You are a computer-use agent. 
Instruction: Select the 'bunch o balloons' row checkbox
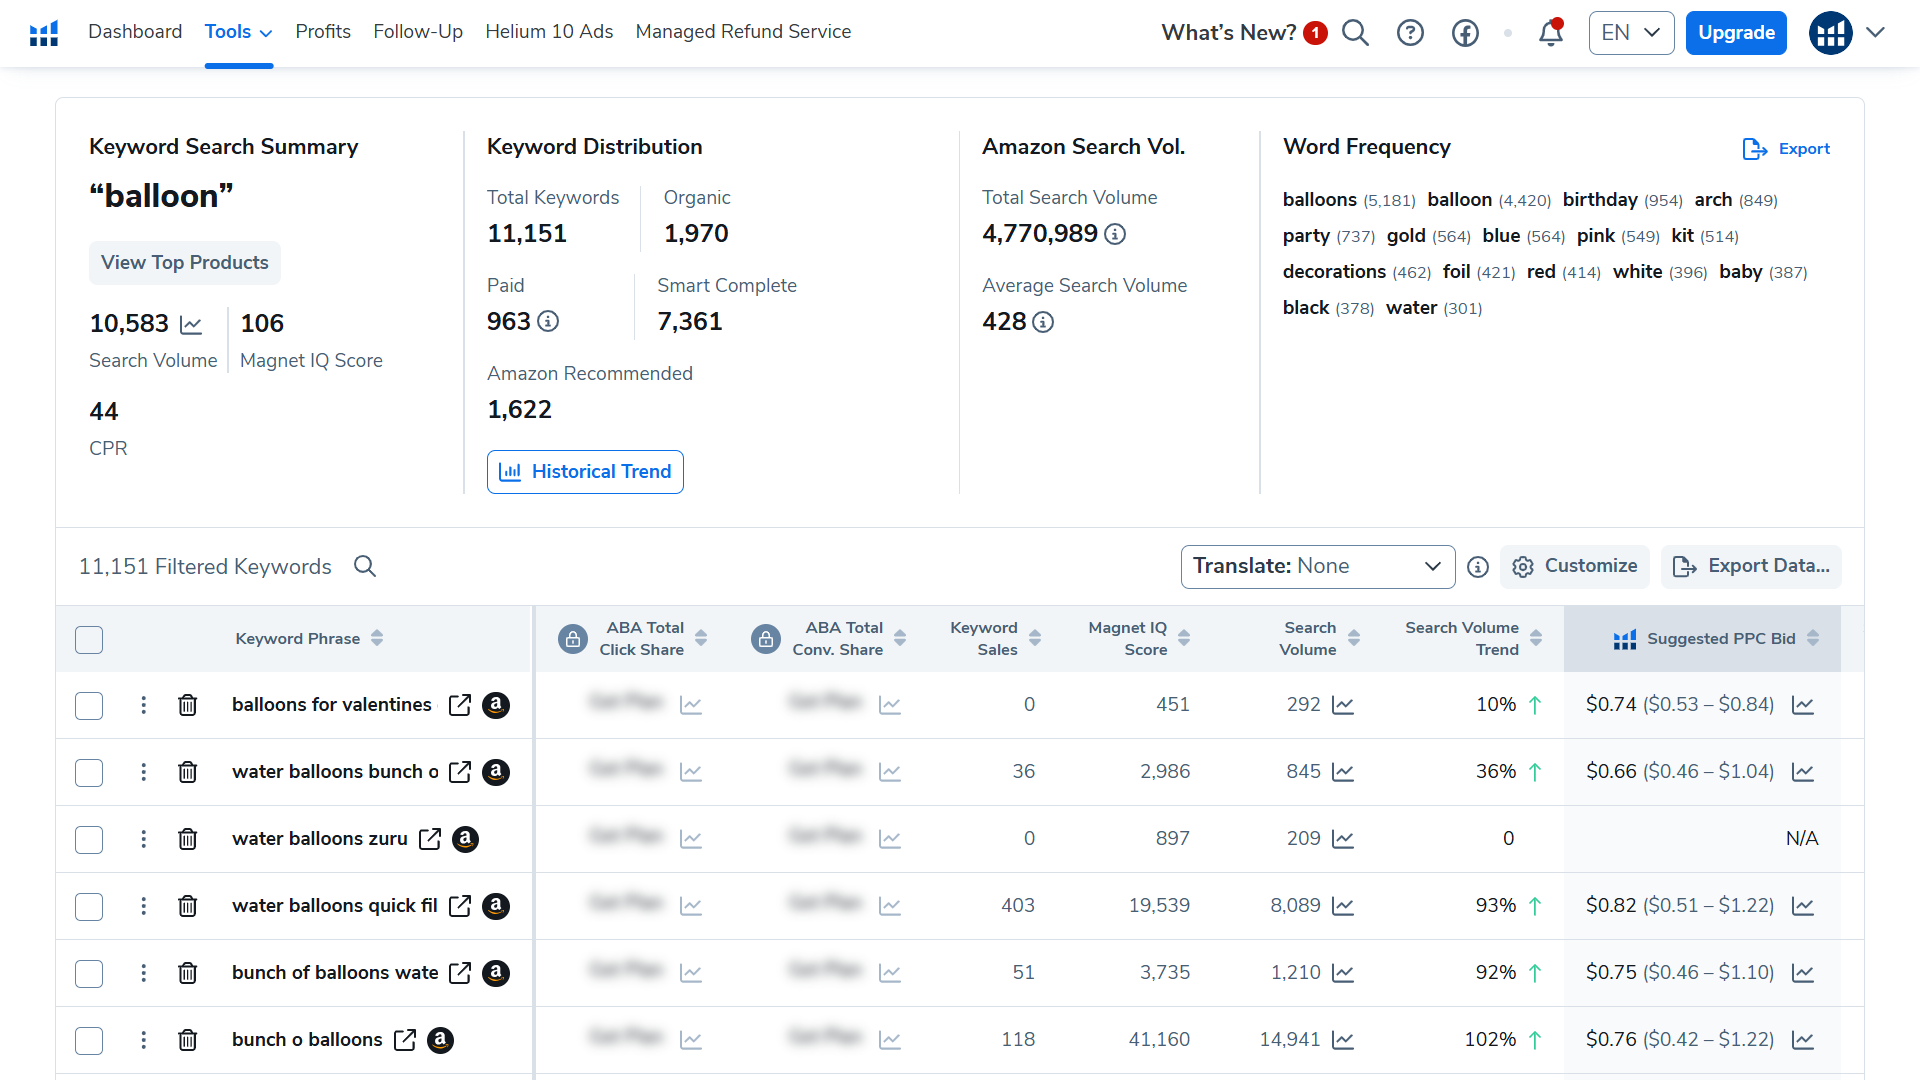point(89,1040)
